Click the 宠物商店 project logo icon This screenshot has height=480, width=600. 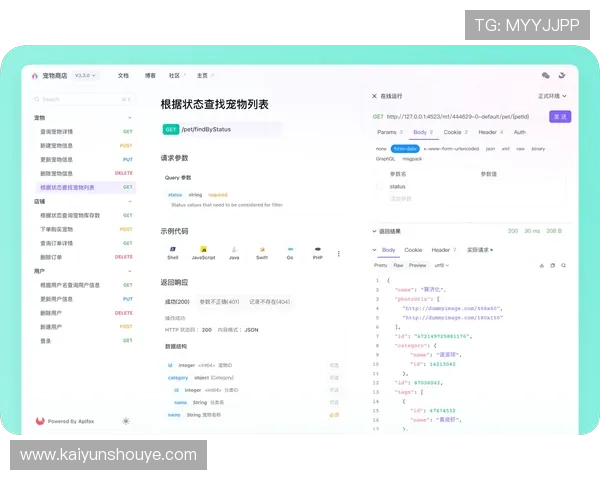point(35,76)
